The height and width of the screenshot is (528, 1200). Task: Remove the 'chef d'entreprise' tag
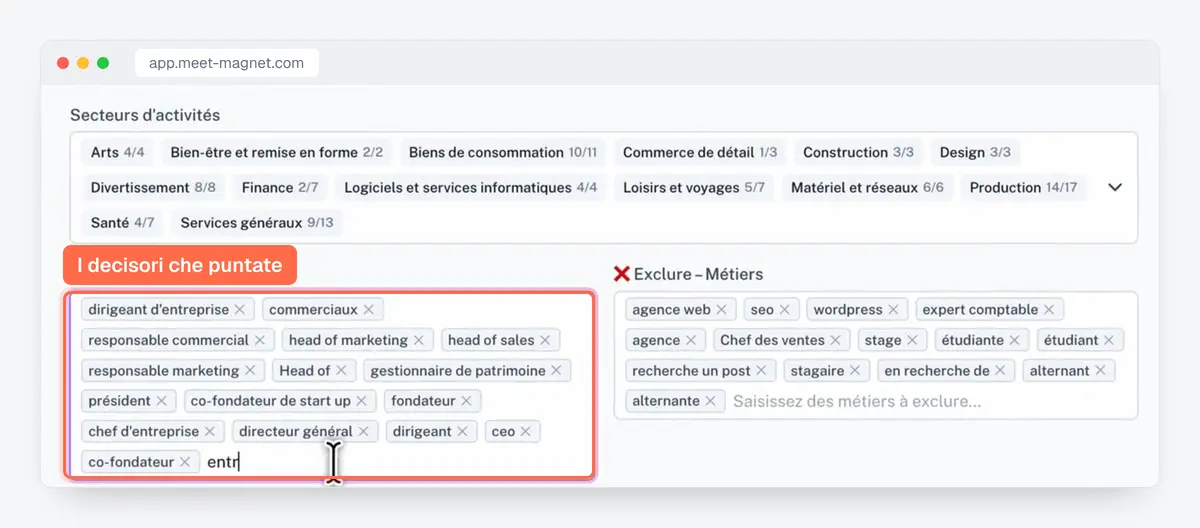pyautogui.click(x=210, y=432)
